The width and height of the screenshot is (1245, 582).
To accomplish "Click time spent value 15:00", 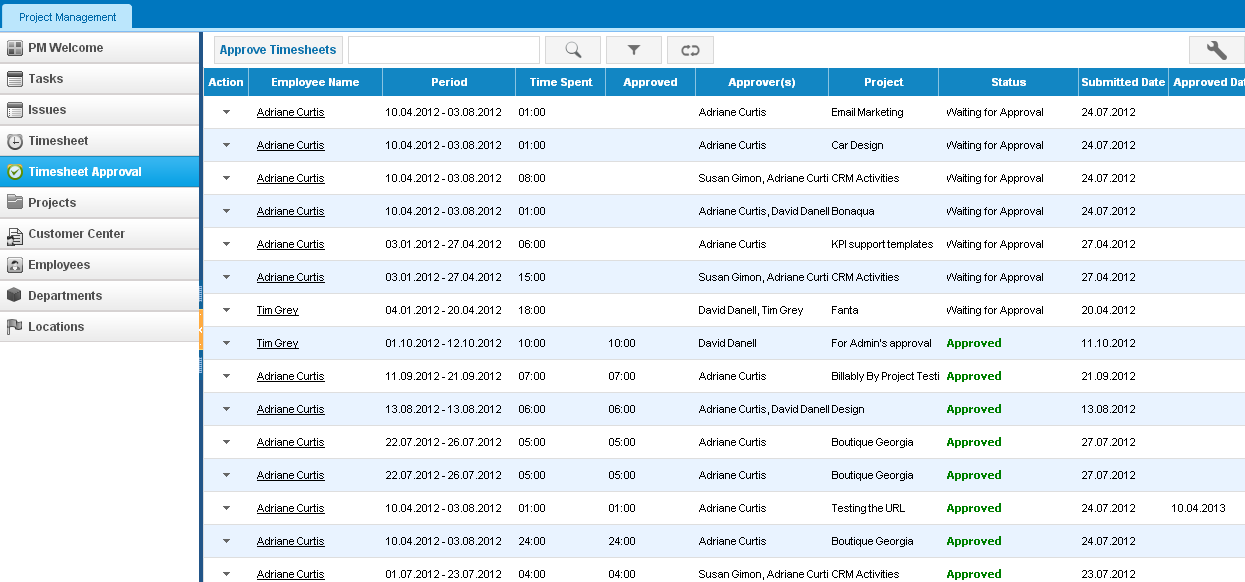I will coord(532,277).
